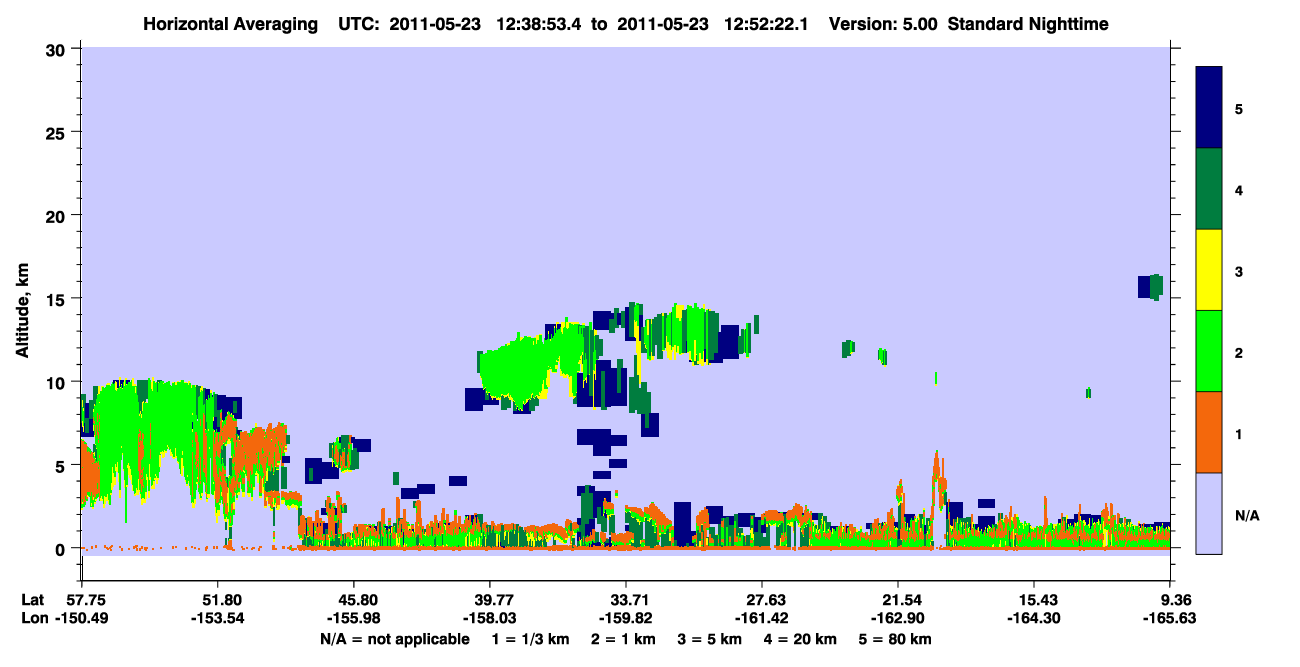
Task: Click the '3 = 5 km' legend text
Action: click(x=711, y=639)
